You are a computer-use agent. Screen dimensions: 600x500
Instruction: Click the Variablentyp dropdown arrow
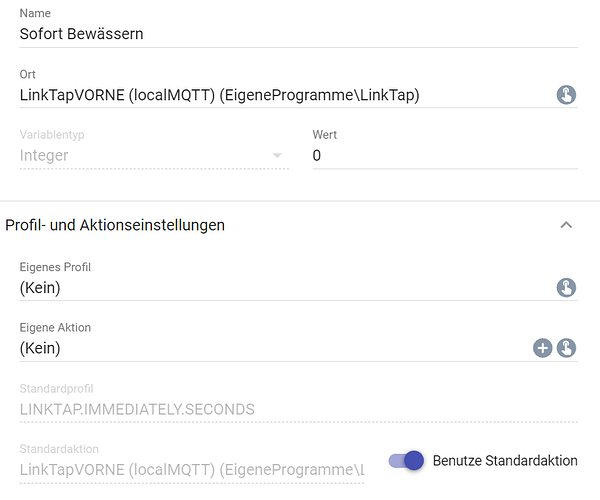(x=277, y=155)
